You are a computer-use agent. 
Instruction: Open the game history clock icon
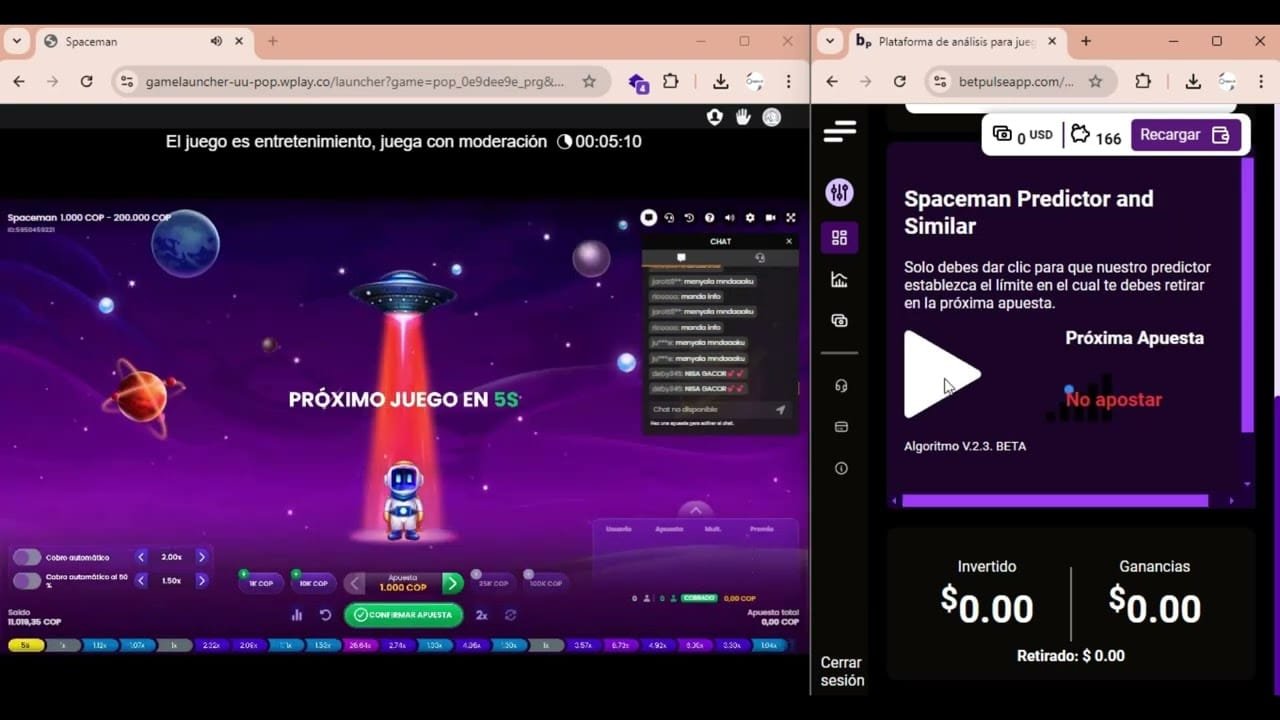coord(689,217)
